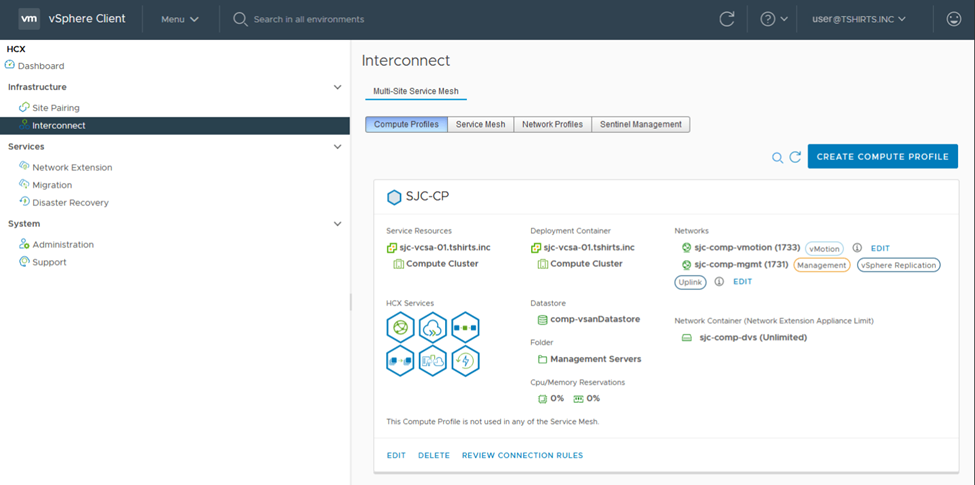The width and height of the screenshot is (975, 485).
Task: Click info icon beside the vMotion tag
Action: [x=857, y=248]
